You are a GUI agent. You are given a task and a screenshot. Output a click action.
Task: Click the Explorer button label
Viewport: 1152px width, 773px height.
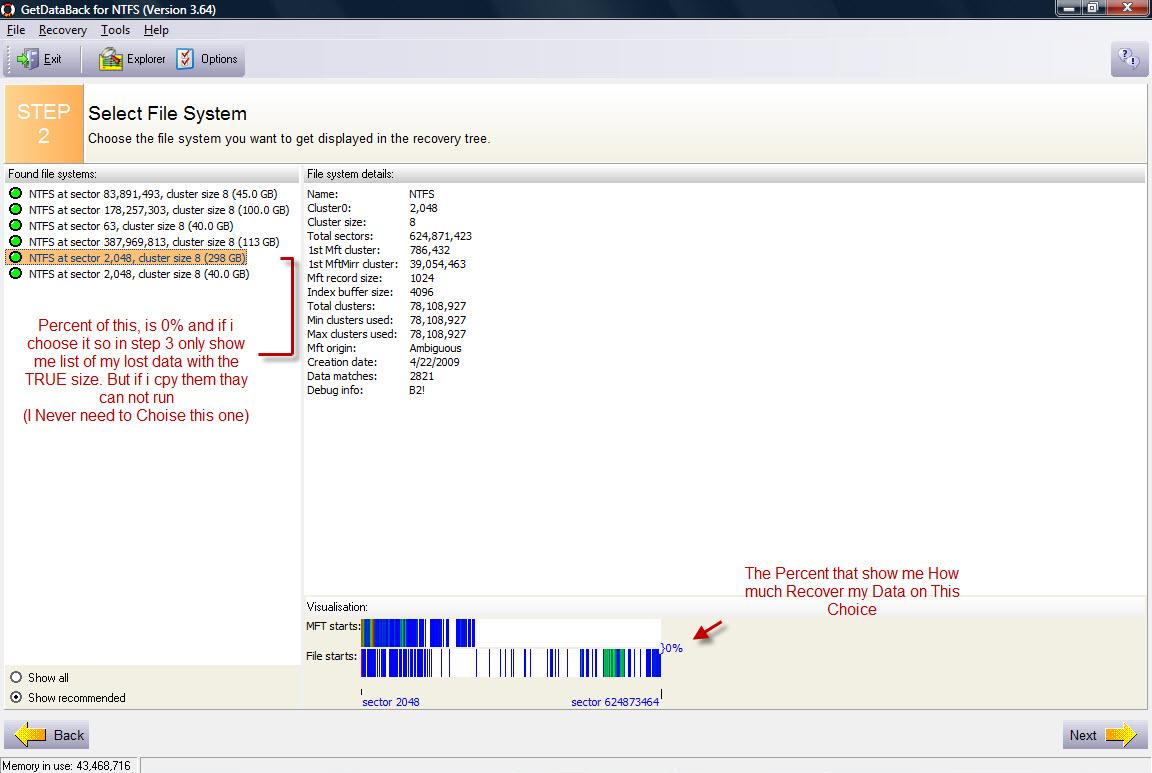coord(146,59)
